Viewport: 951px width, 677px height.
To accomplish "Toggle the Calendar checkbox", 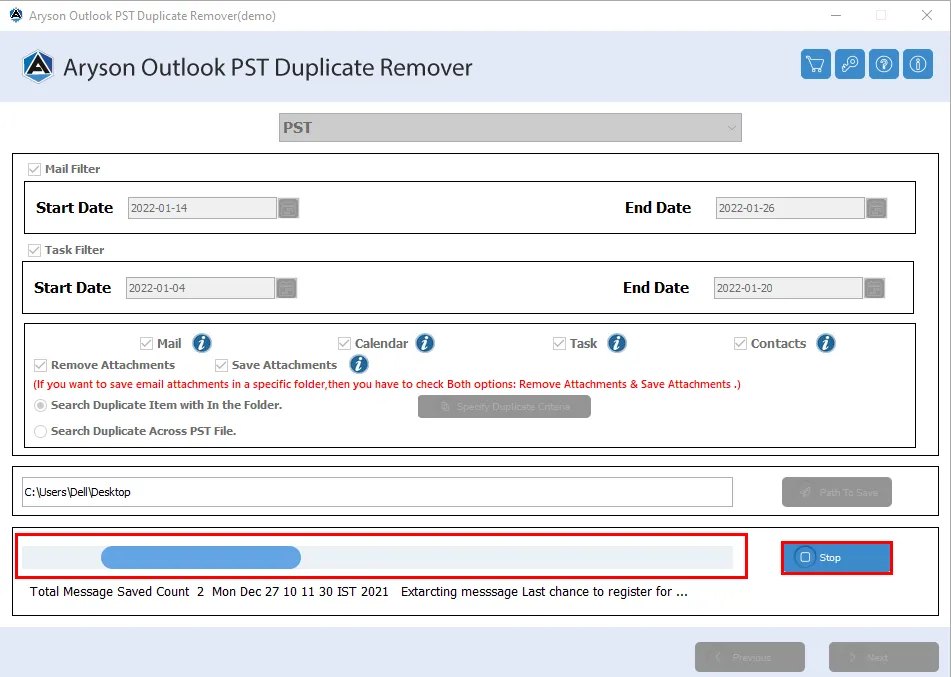I will pos(344,343).
